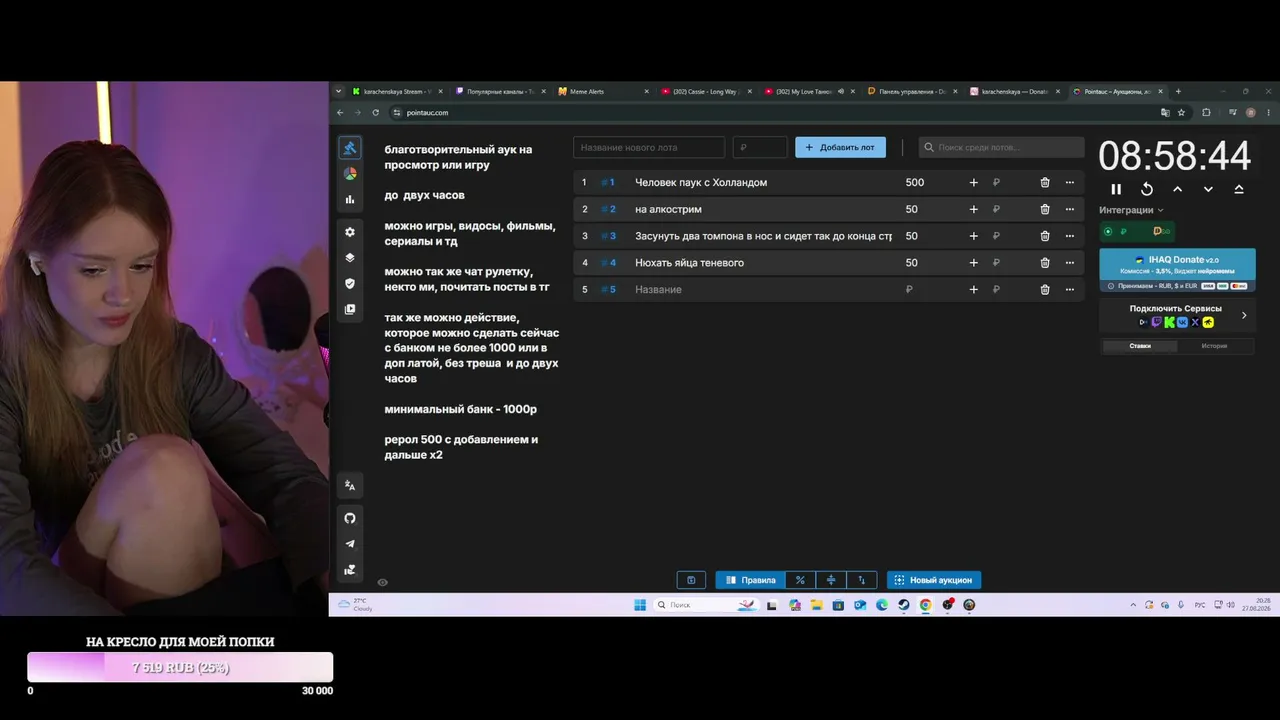
Task: Toggle the percent display button
Action: point(800,580)
